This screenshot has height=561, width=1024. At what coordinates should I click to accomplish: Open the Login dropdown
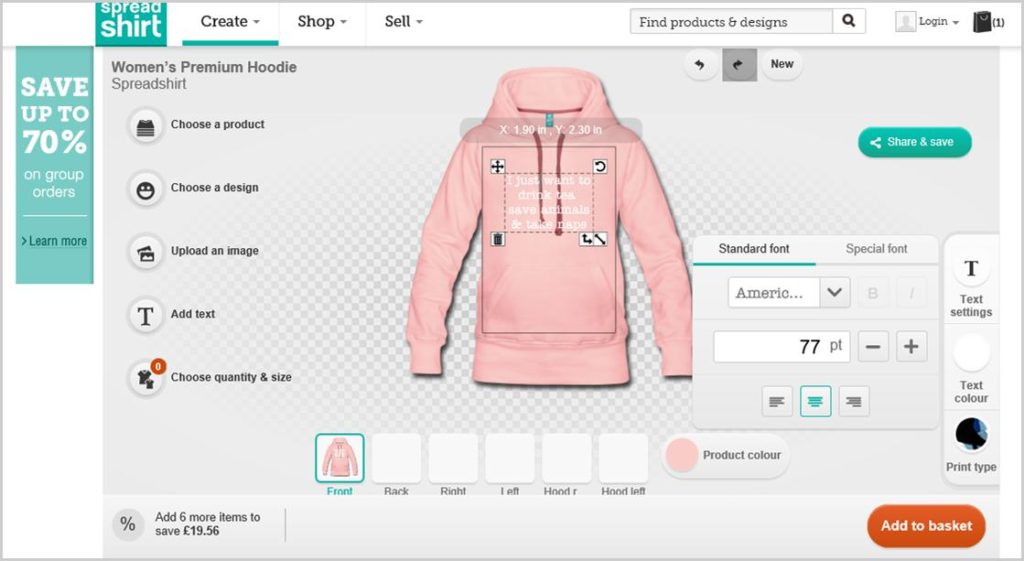click(927, 22)
